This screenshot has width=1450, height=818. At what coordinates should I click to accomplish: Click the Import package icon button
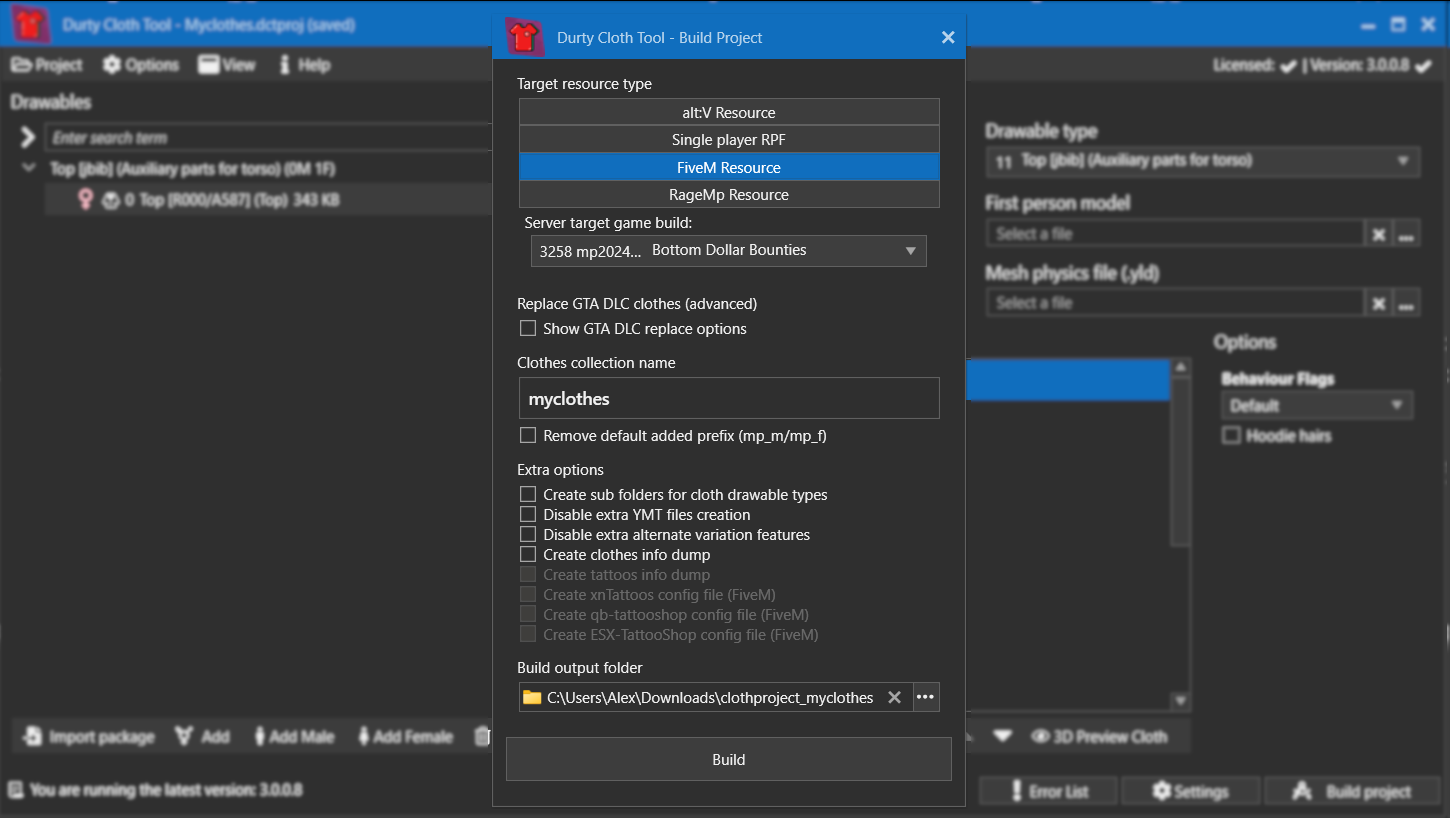[x=33, y=737]
